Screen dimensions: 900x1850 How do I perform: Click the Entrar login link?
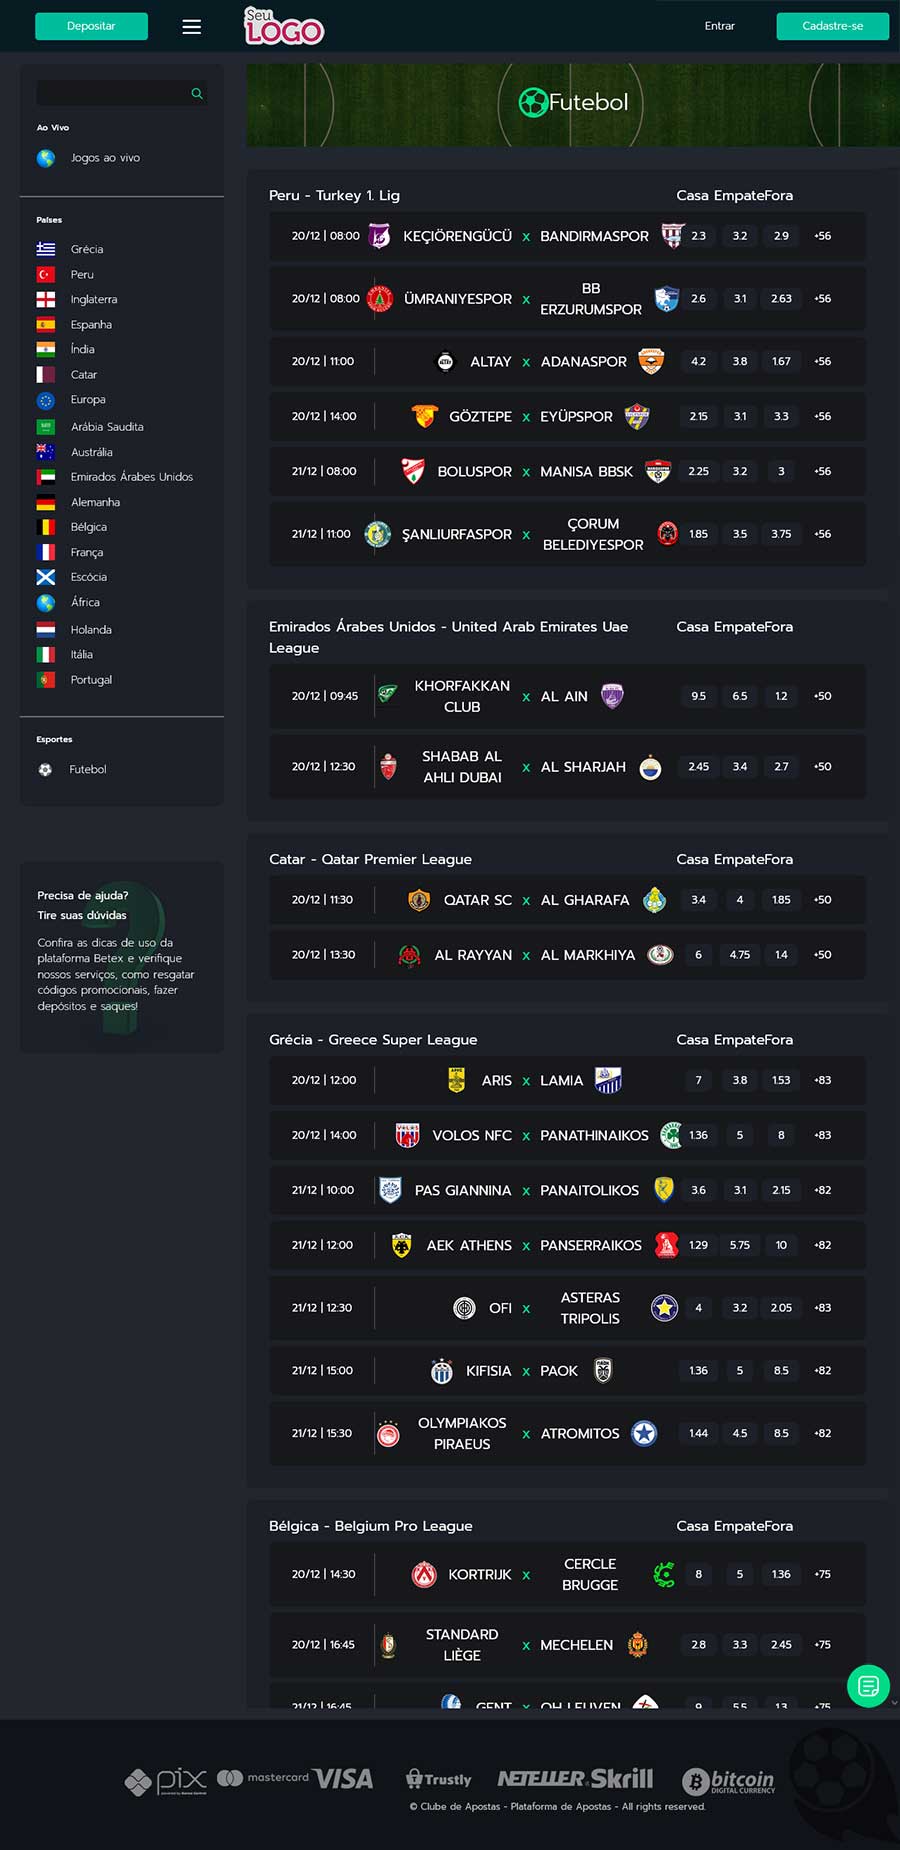point(719,26)
